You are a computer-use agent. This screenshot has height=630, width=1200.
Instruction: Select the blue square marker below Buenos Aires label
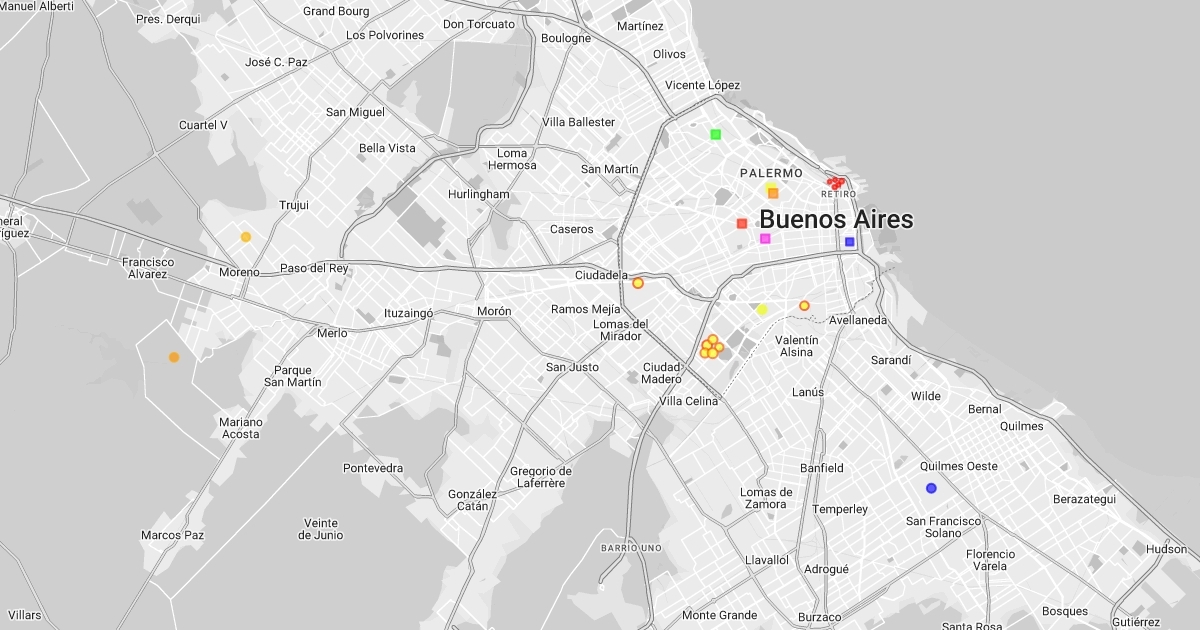[x=849, y=242]
